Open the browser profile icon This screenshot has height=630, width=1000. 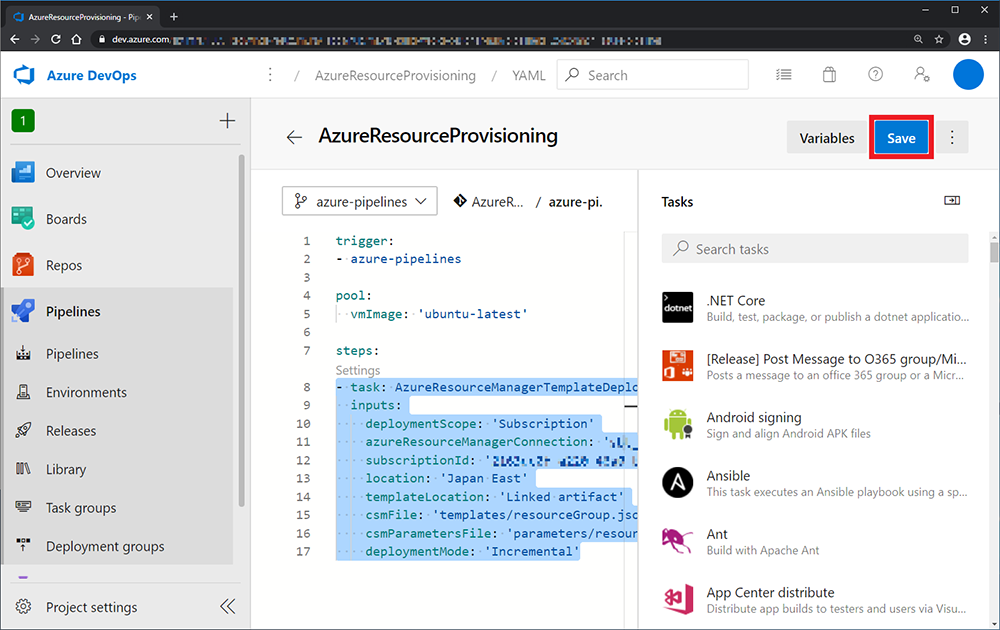pyautogui.click(x=964, y=40)
